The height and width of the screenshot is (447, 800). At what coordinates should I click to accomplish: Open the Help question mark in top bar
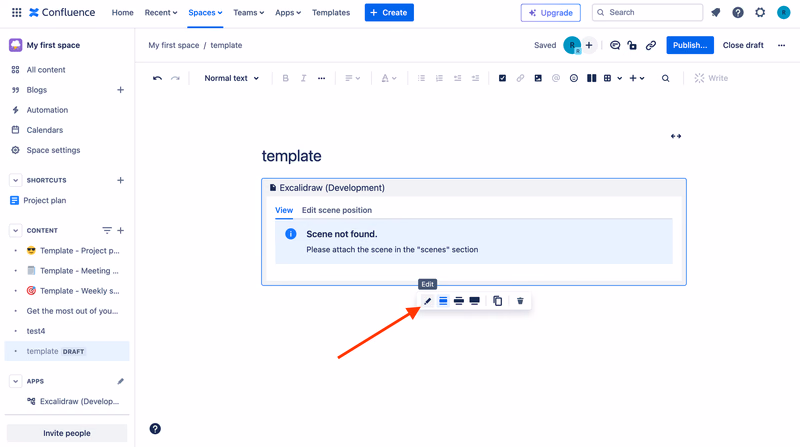point(738,12)
